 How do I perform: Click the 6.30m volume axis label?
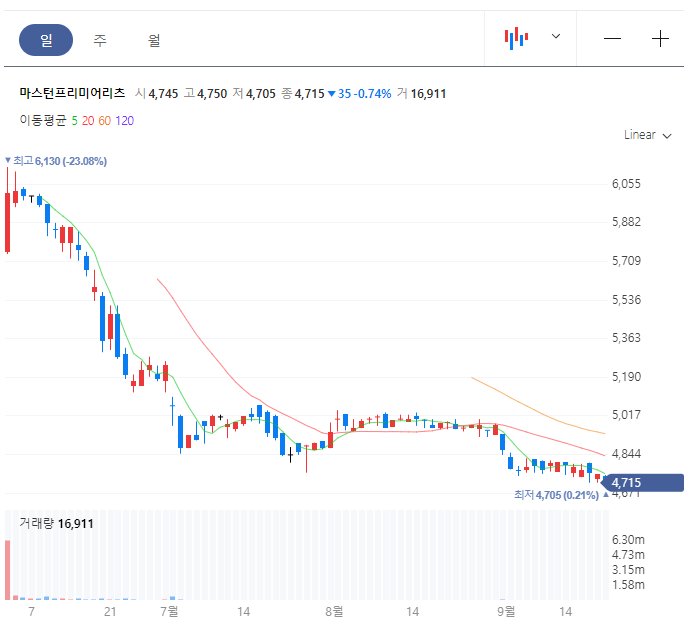(628, 539)
